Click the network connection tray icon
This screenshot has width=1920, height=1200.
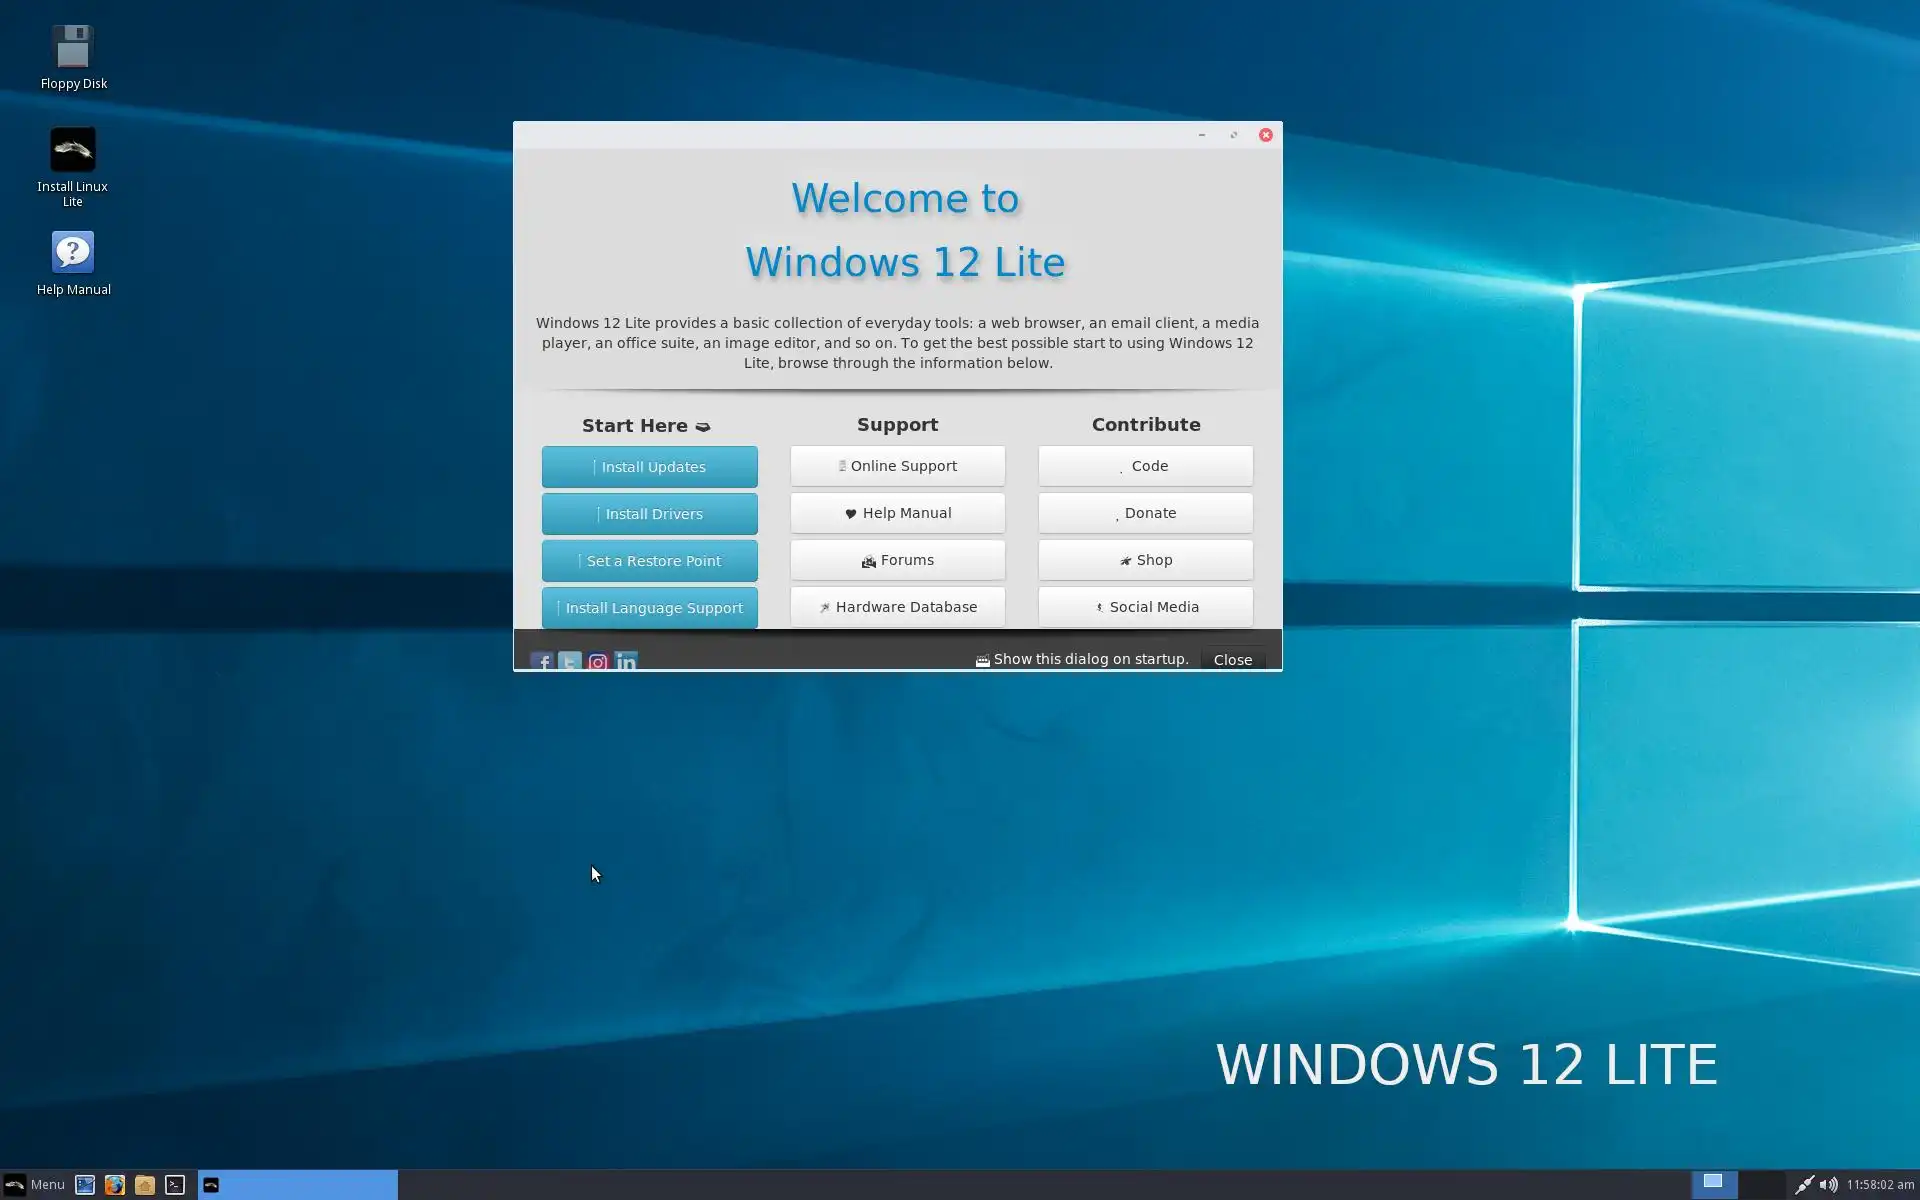point(1804,1185)
